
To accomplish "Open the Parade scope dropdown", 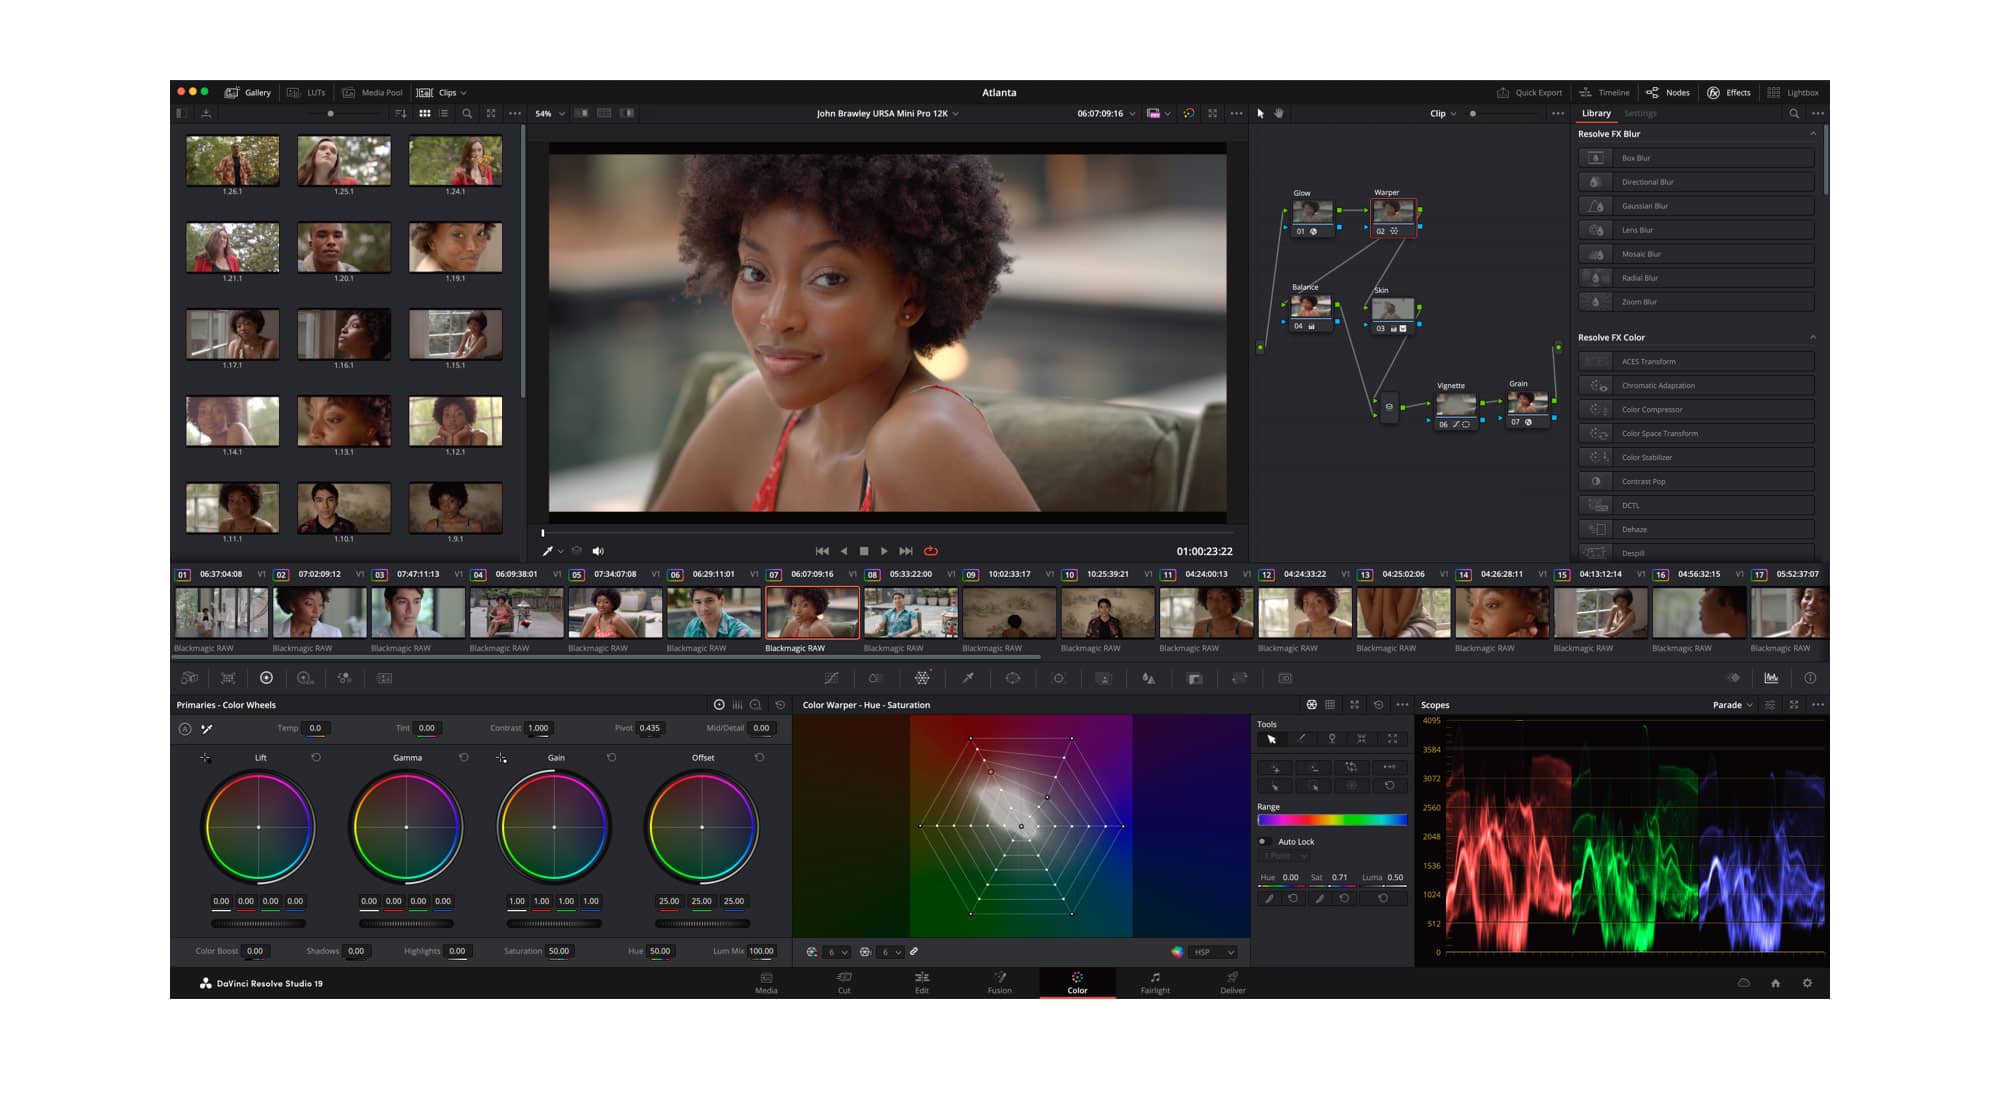I will (1729, 704).
